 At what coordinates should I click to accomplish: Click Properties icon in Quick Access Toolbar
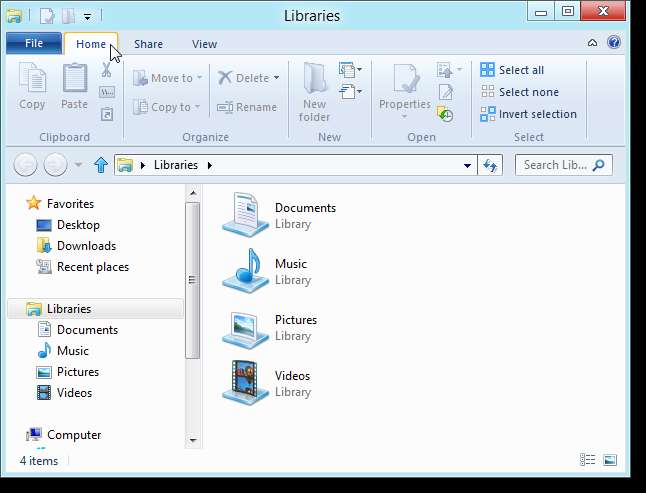click(47, 16)
